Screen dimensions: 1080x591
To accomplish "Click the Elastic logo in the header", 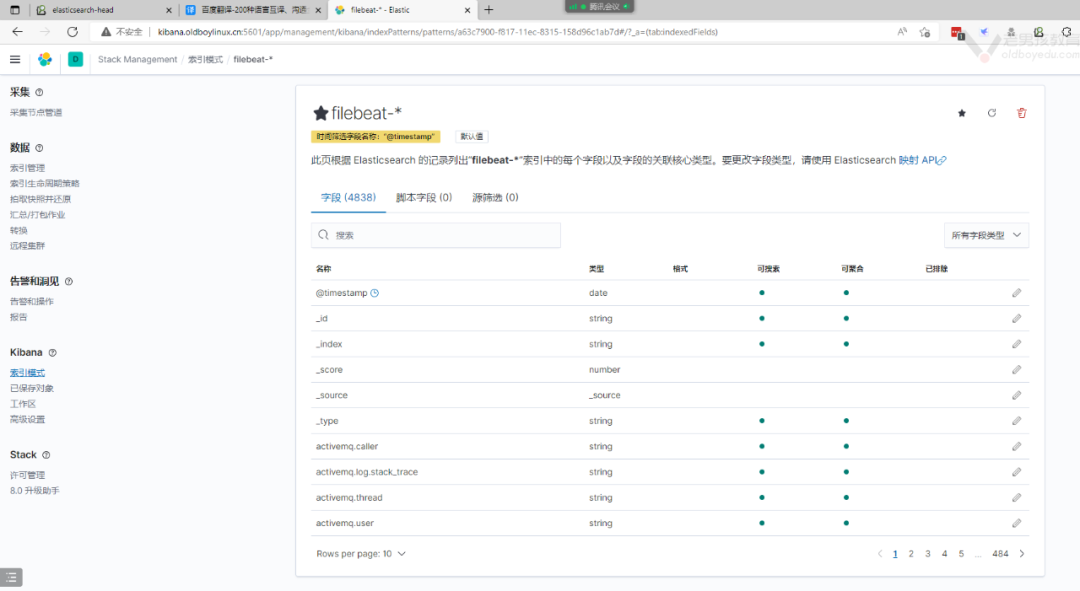I will [x=45, y=60].
